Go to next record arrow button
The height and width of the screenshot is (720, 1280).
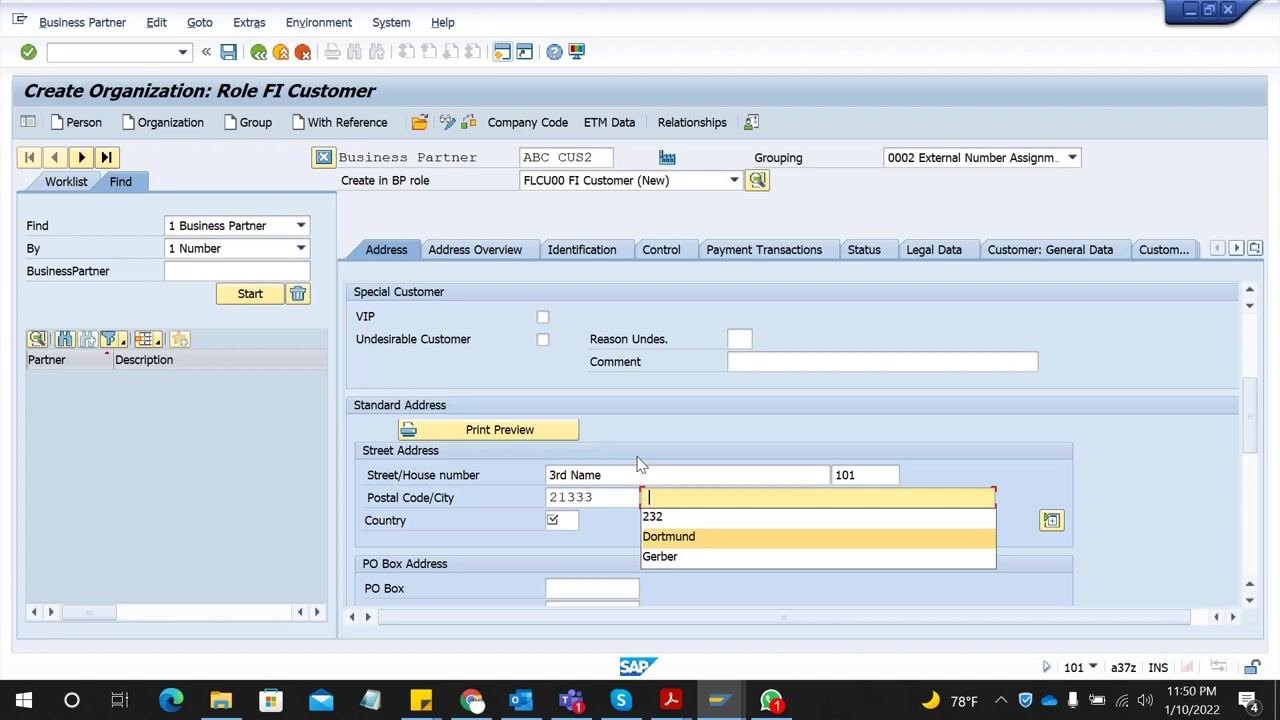tap(81, 157)
